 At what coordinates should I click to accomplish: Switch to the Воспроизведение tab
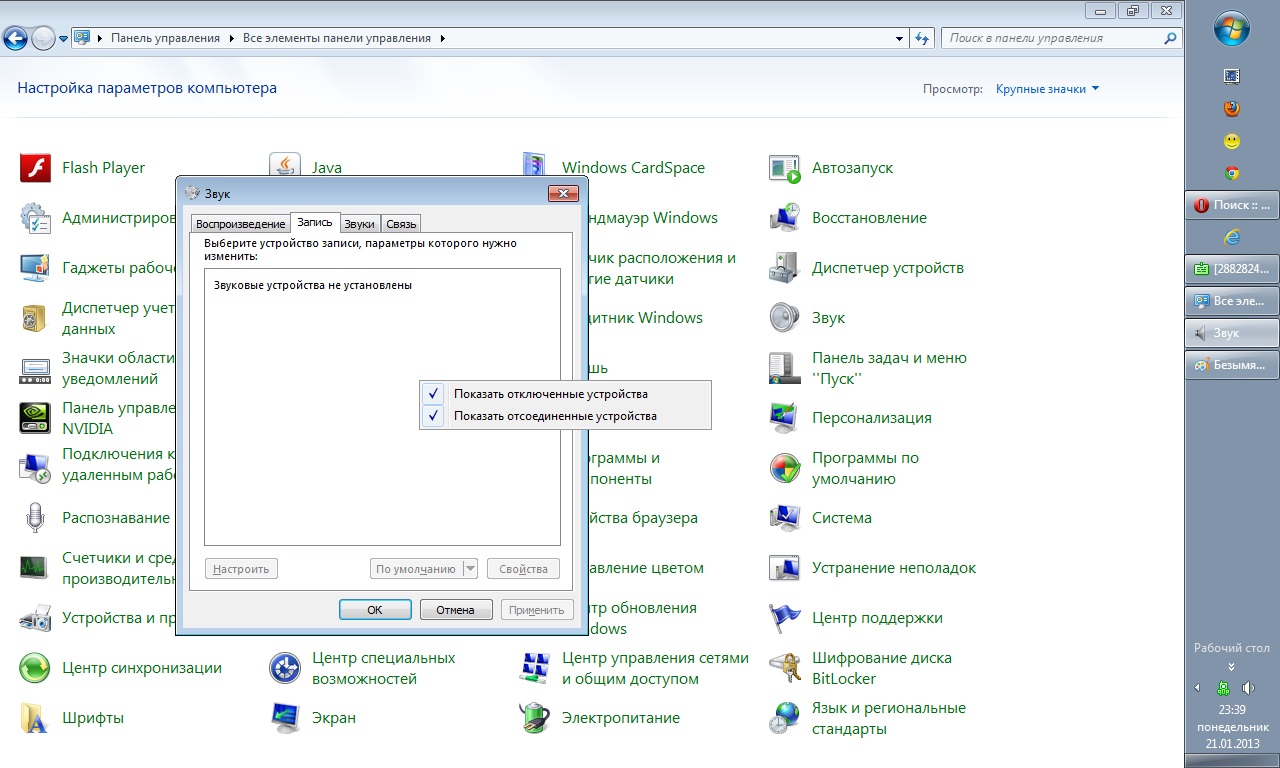point(240,224)
